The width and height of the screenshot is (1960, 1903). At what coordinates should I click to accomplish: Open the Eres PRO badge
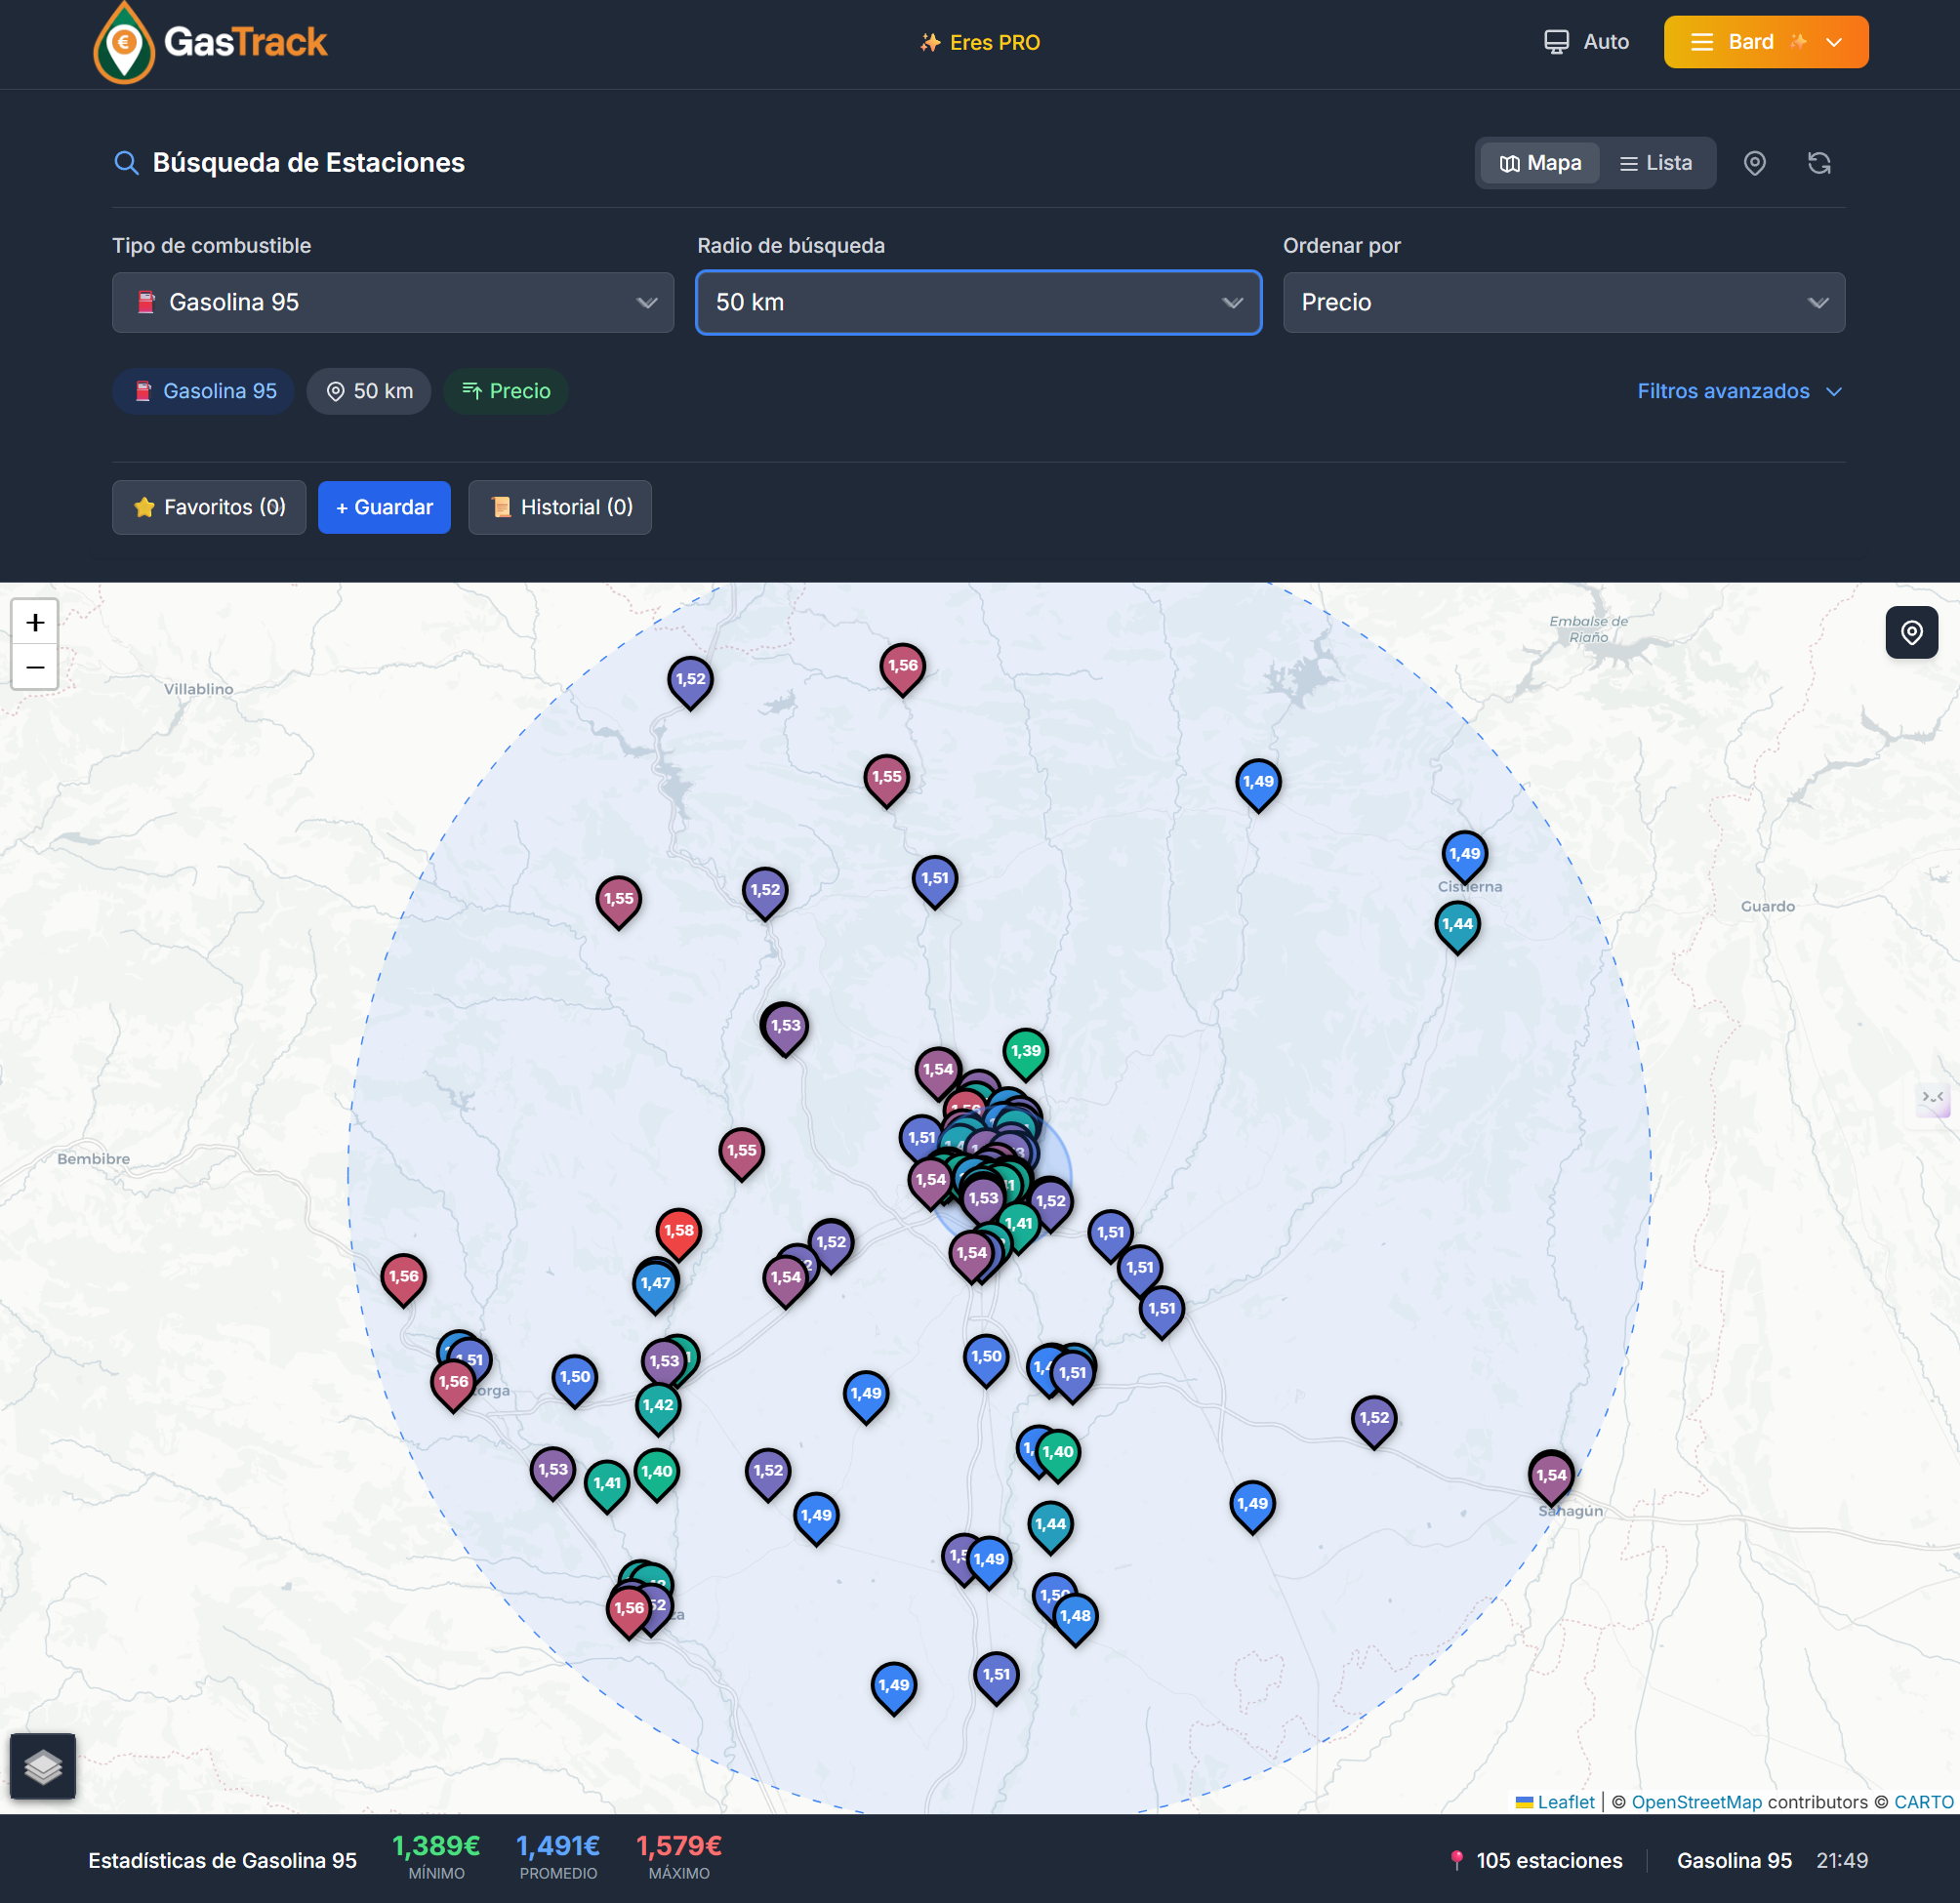(980, 42)
